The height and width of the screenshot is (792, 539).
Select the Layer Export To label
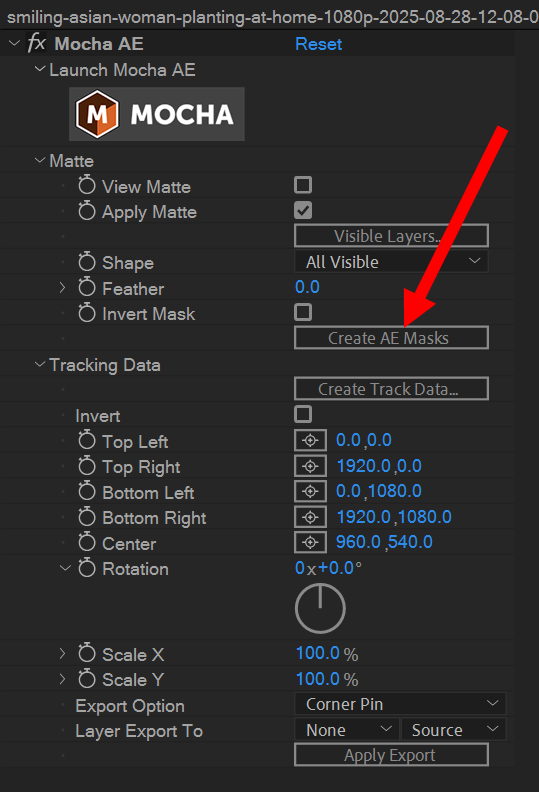coord(139,731)
